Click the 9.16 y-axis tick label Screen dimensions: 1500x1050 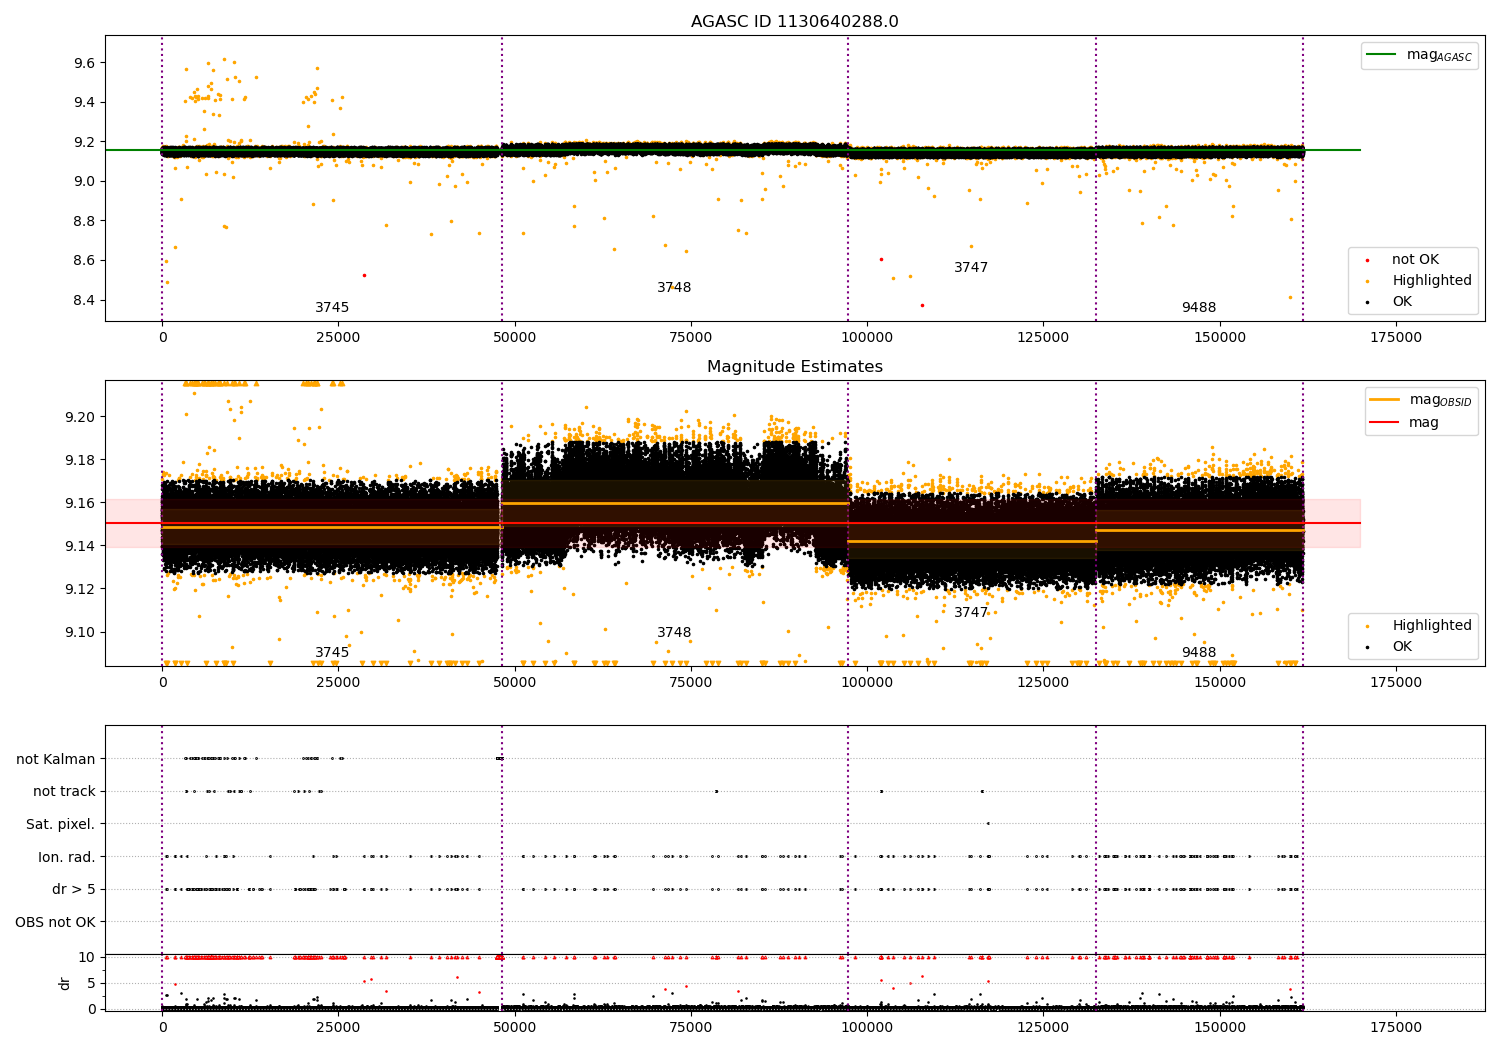coord(81,503)
